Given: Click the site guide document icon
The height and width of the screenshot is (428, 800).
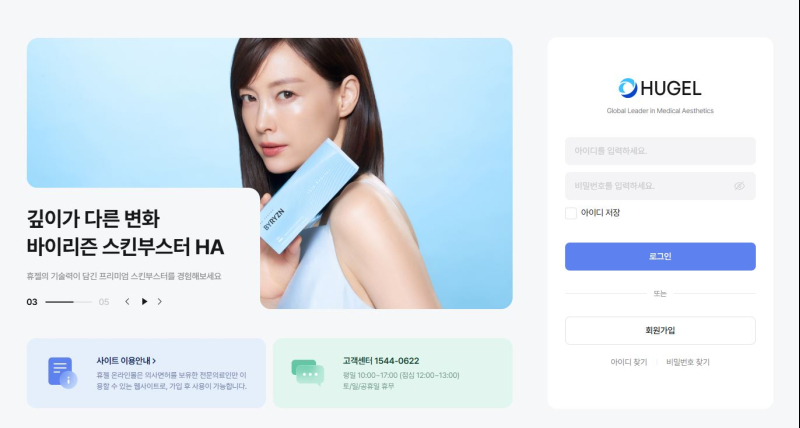Looking at the screenshot, I should [63, 372].
